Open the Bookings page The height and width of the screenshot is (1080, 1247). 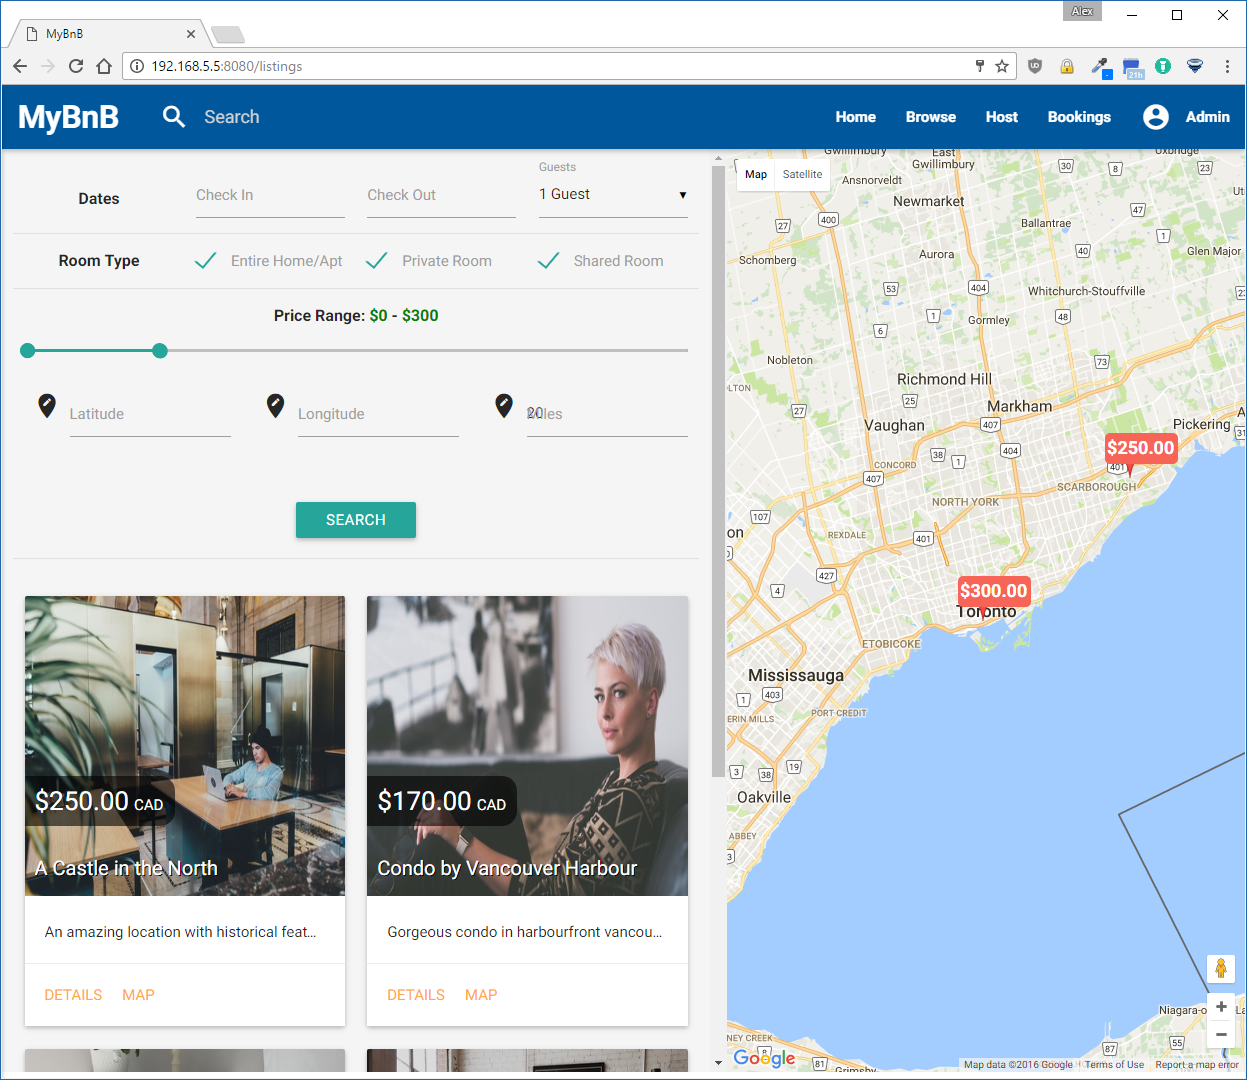pos(1079,117)
